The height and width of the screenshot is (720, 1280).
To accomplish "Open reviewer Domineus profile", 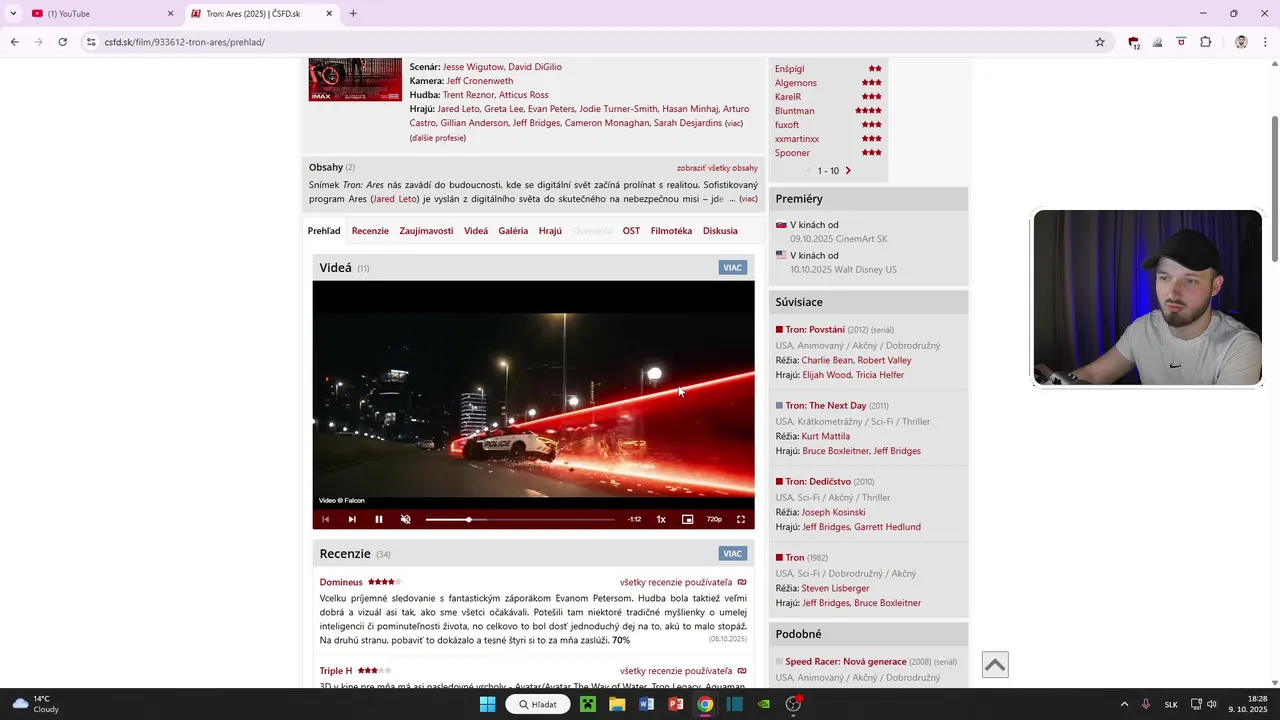I will pos(341,582).
